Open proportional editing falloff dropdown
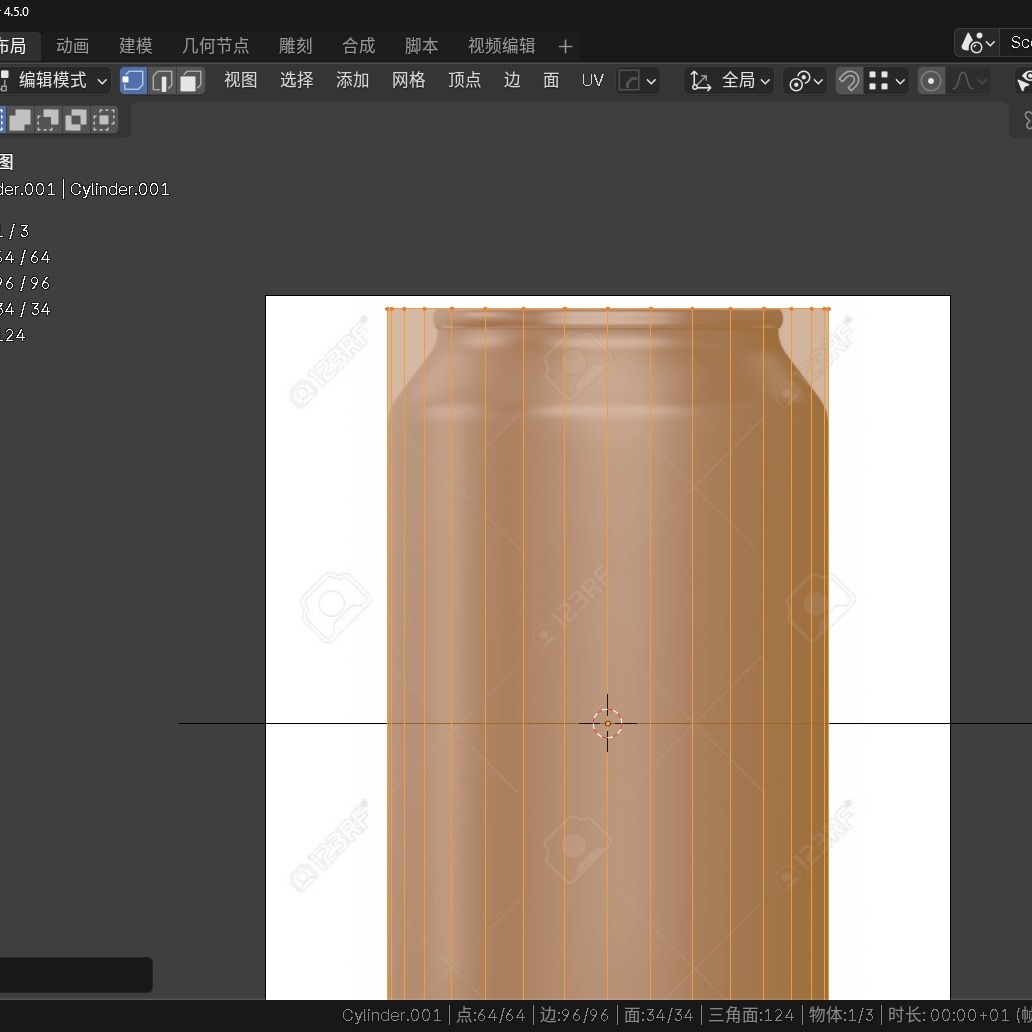This screenshot has height=1032, width=1032. click(x=969, y=81)
